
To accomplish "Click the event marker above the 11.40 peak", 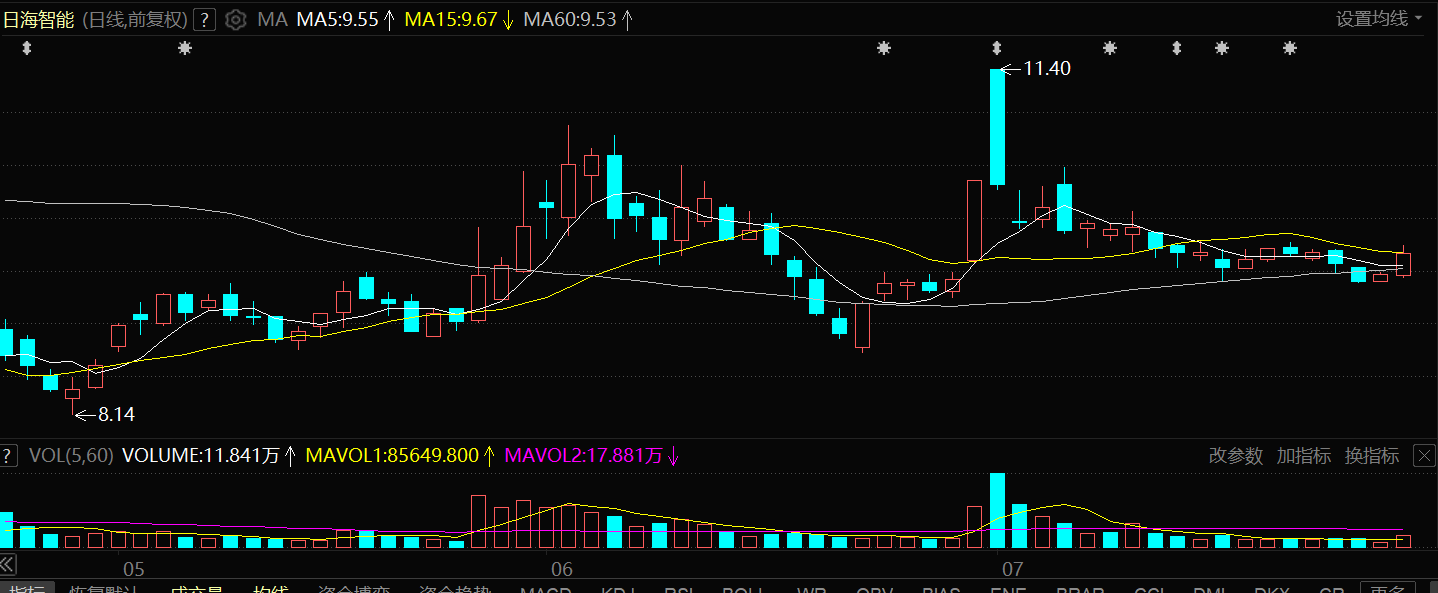I will [x=996, y=47].
